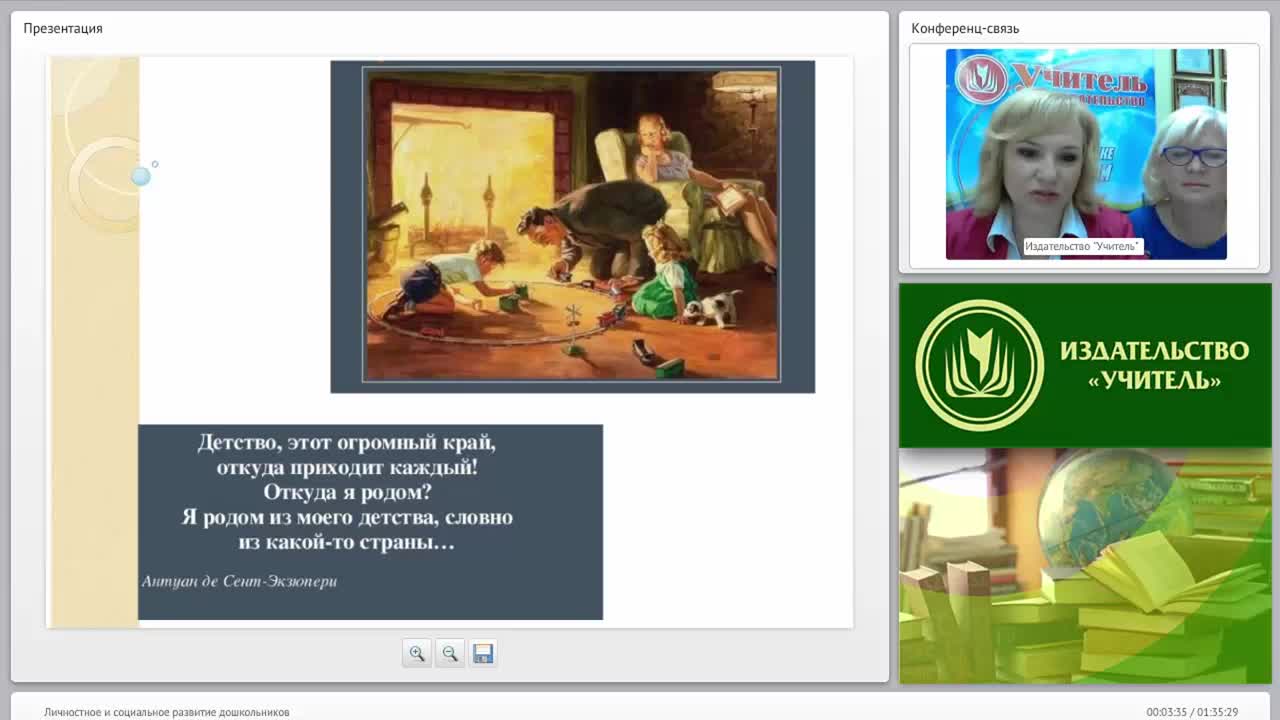Zoom in on the presentation slide
This screenshot has height=720, width=1280.
417,653
